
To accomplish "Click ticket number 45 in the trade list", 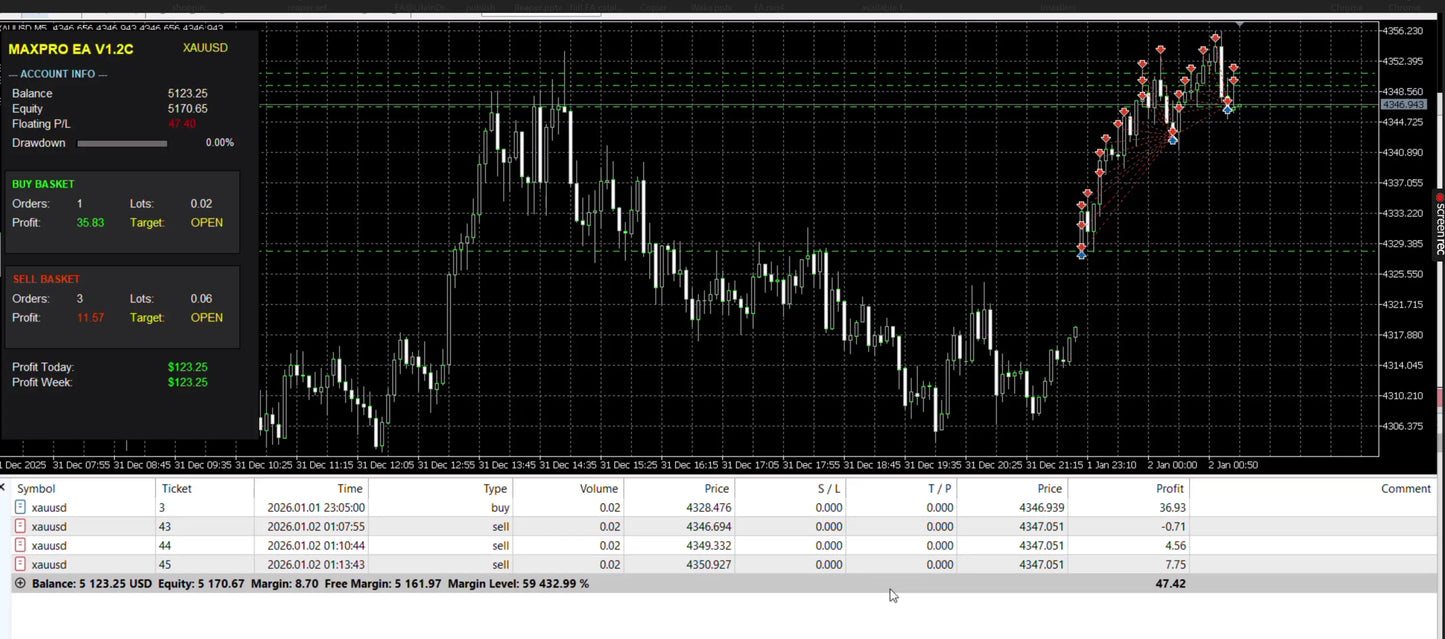I will [165, 564].
